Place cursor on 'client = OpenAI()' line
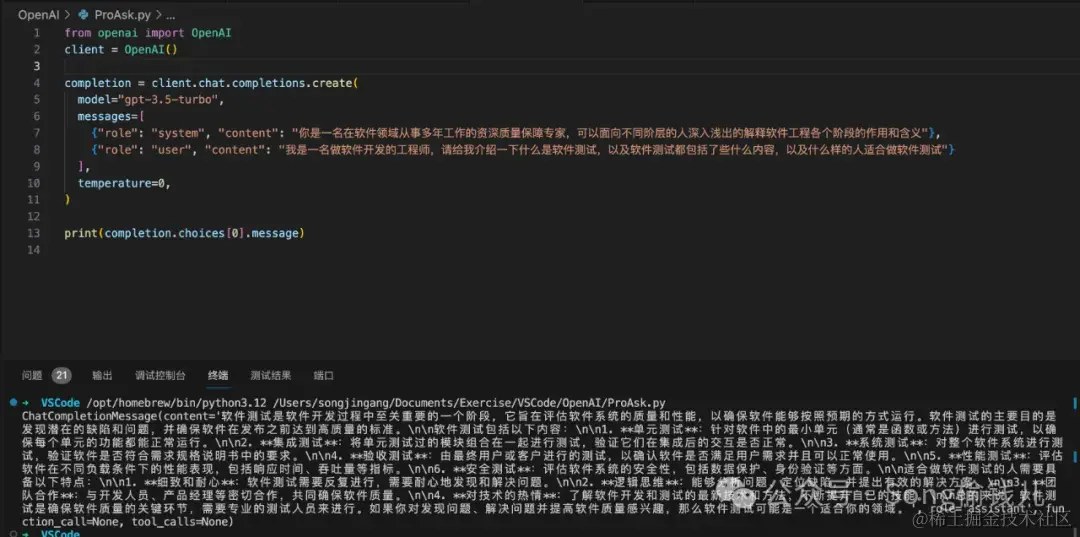This screenshot has height=537, width=1080. [x=121, y=50]
